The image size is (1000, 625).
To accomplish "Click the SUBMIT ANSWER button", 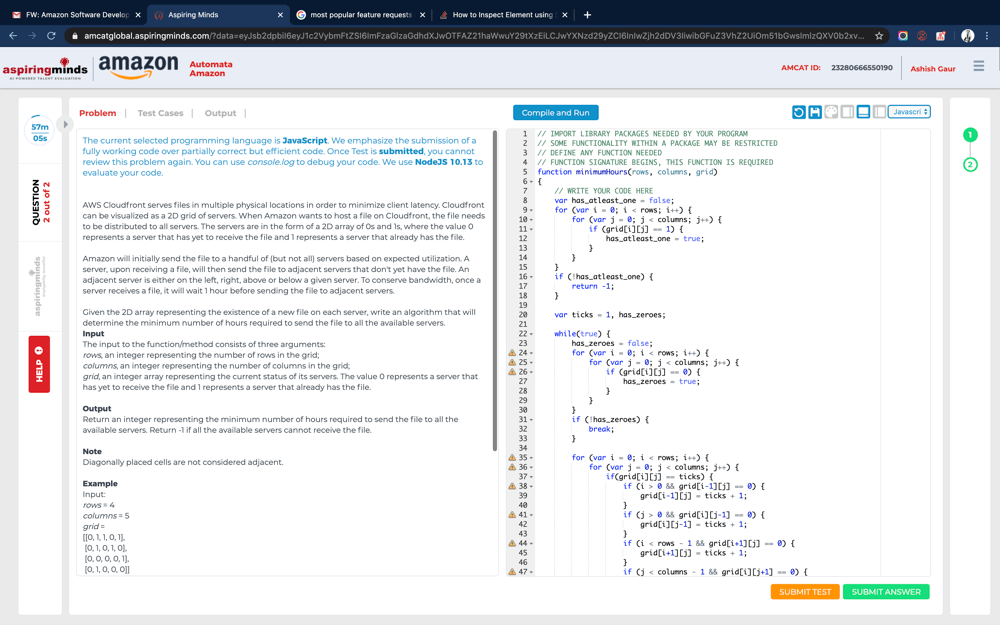I will coord(886,592).
